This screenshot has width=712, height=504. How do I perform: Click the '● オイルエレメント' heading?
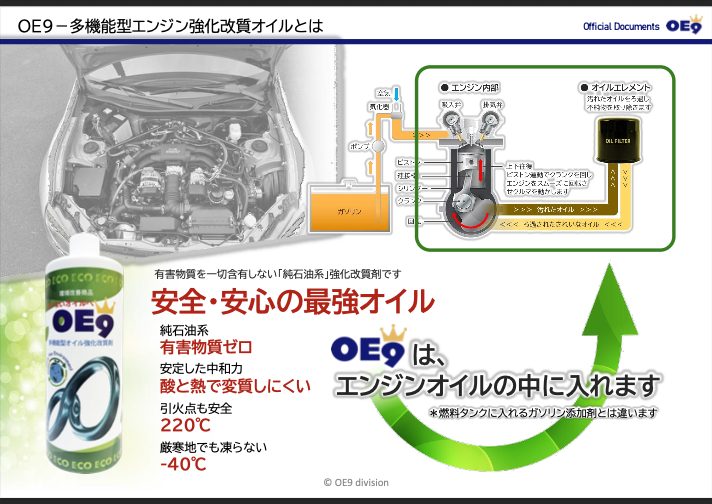(x=616, y=87)
